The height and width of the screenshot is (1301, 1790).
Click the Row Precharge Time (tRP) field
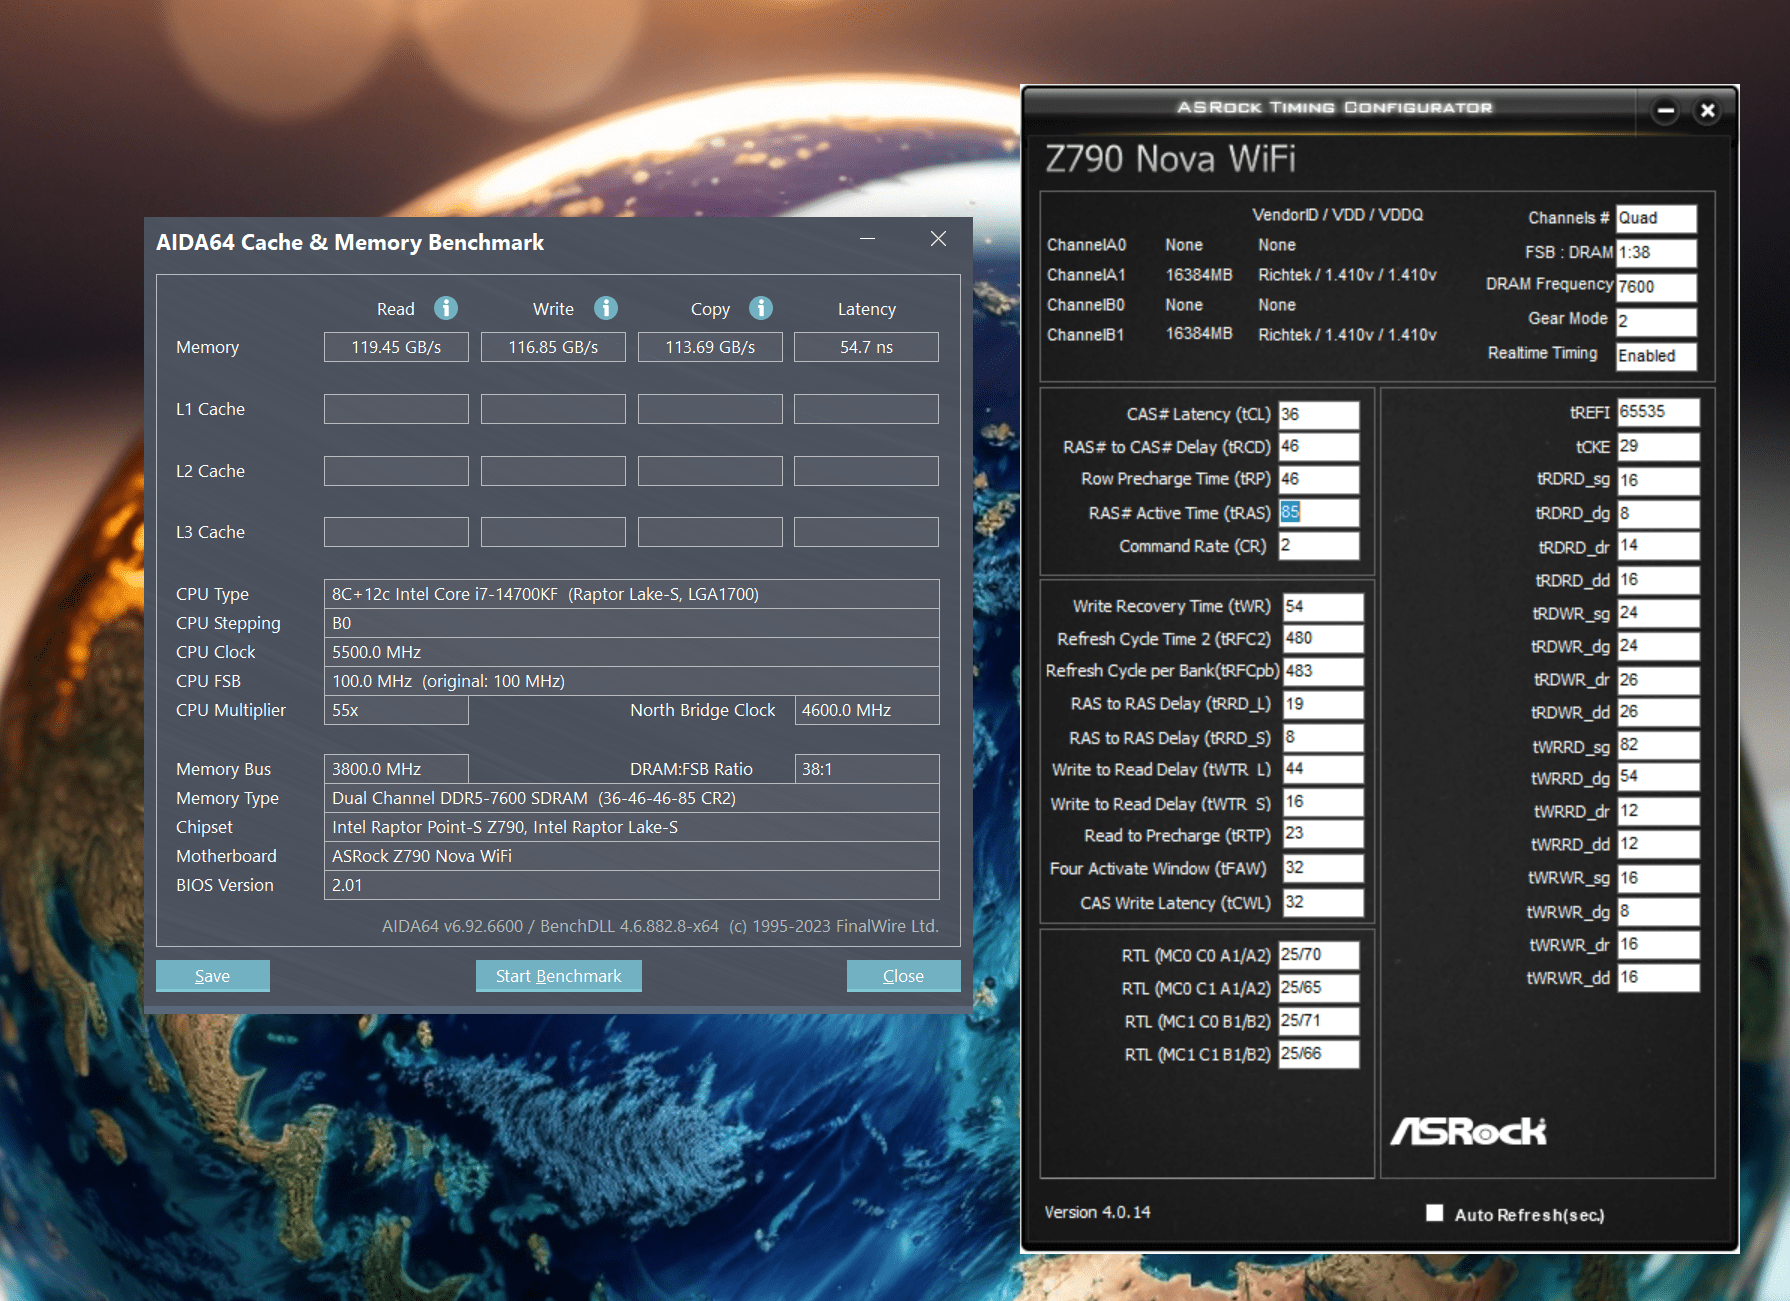click(1319, 479)
